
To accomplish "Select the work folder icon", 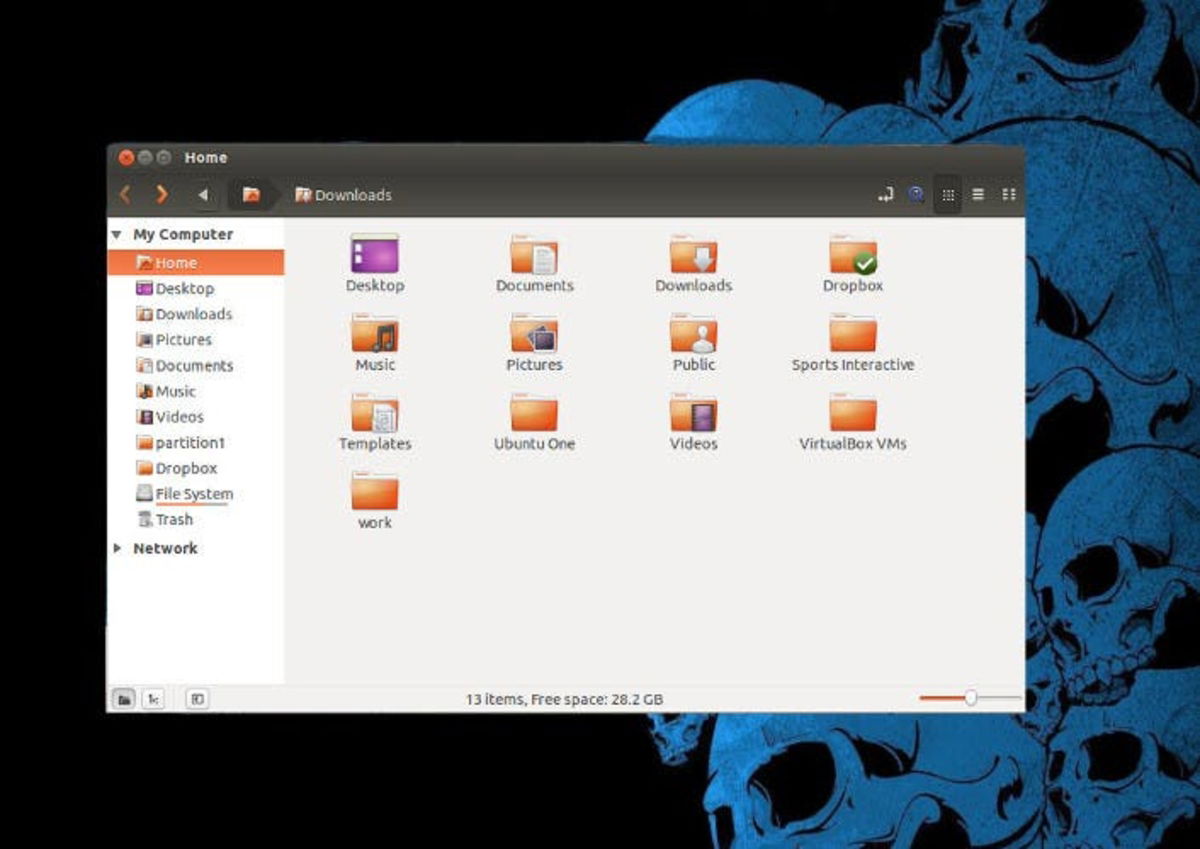I will [x=375, y=491].
